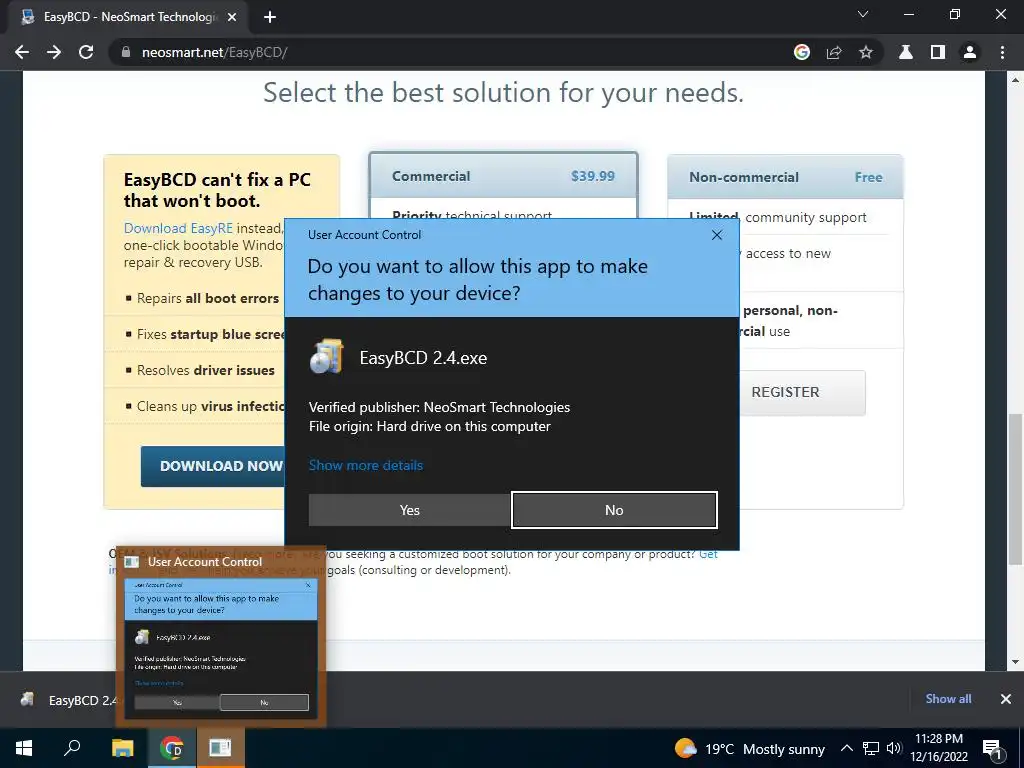Screen dimensions: 1024x768
Task: Close the downloads bar
Action: tap(1006, 699)
